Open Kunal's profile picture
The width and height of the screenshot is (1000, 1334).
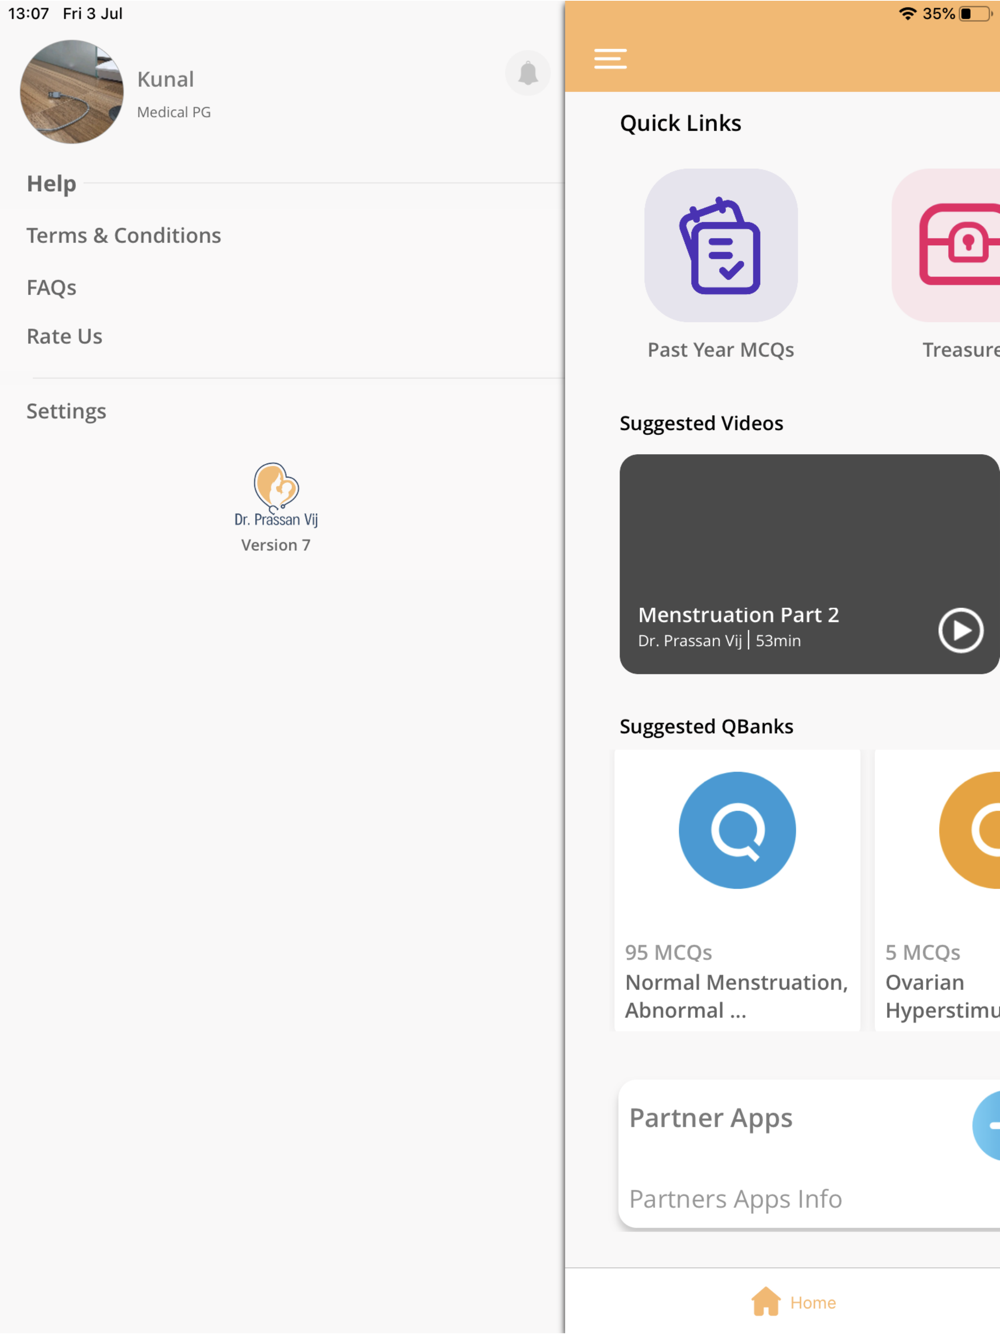coord(72,92)
